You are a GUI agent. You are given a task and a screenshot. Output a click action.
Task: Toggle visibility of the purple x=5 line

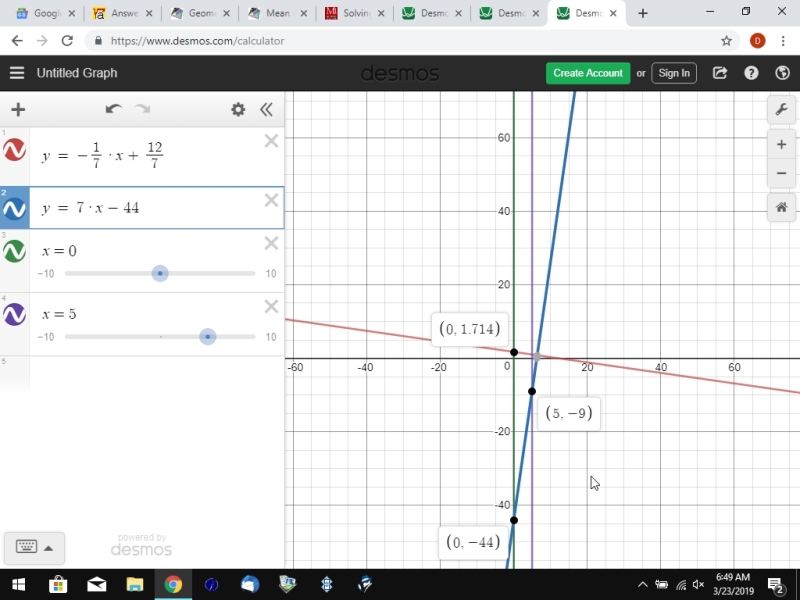tap(14, 314)
